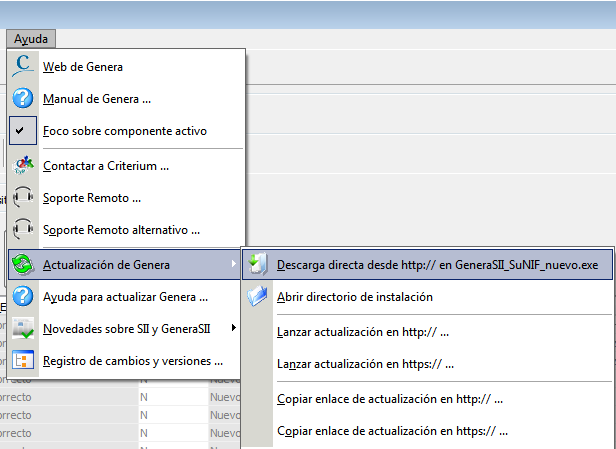Click the green refresh icon for Actualización de Genera

pos(23,264)
